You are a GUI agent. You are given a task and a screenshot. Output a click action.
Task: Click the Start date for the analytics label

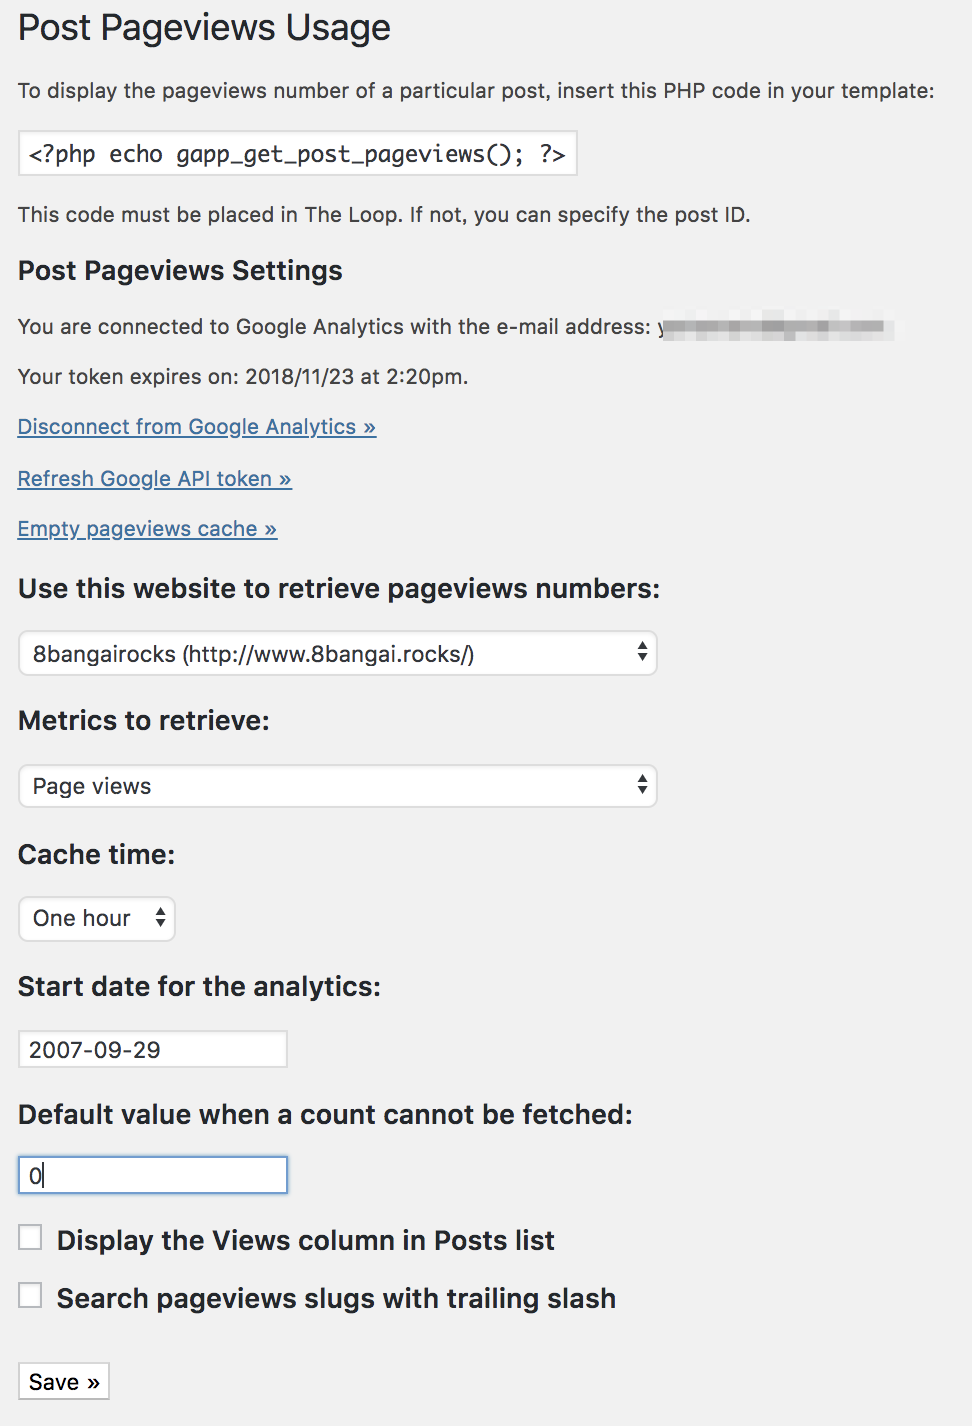(200, 987)
